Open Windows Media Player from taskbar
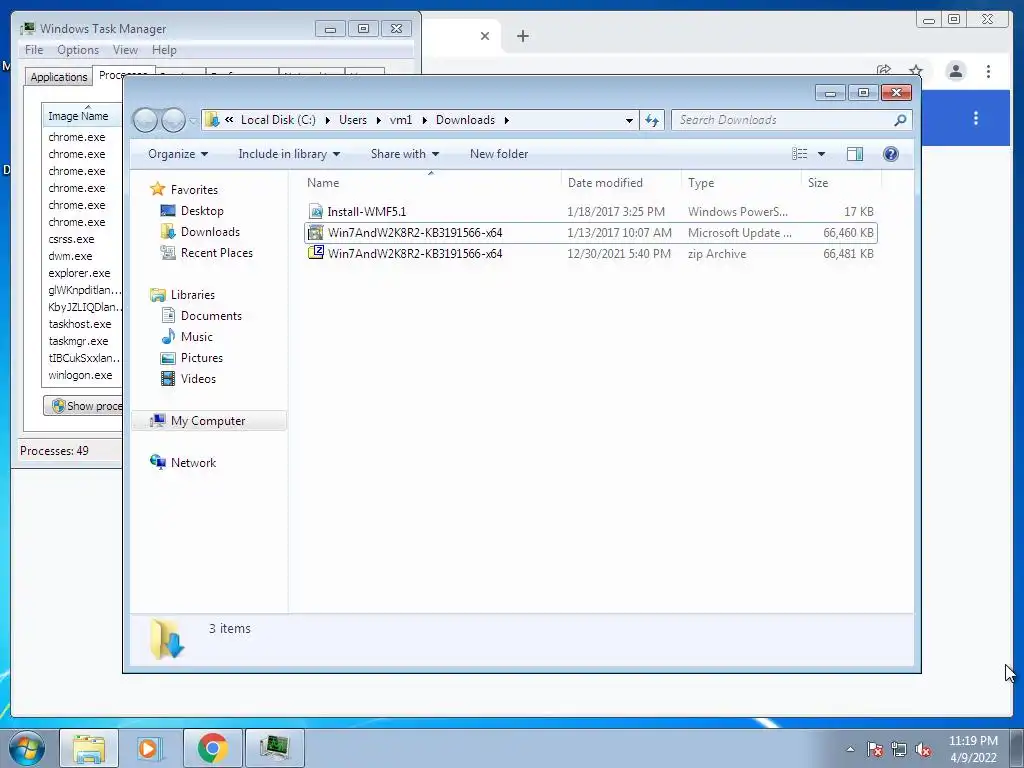Viewport: 1024px width, 768px height. (150, 748)
